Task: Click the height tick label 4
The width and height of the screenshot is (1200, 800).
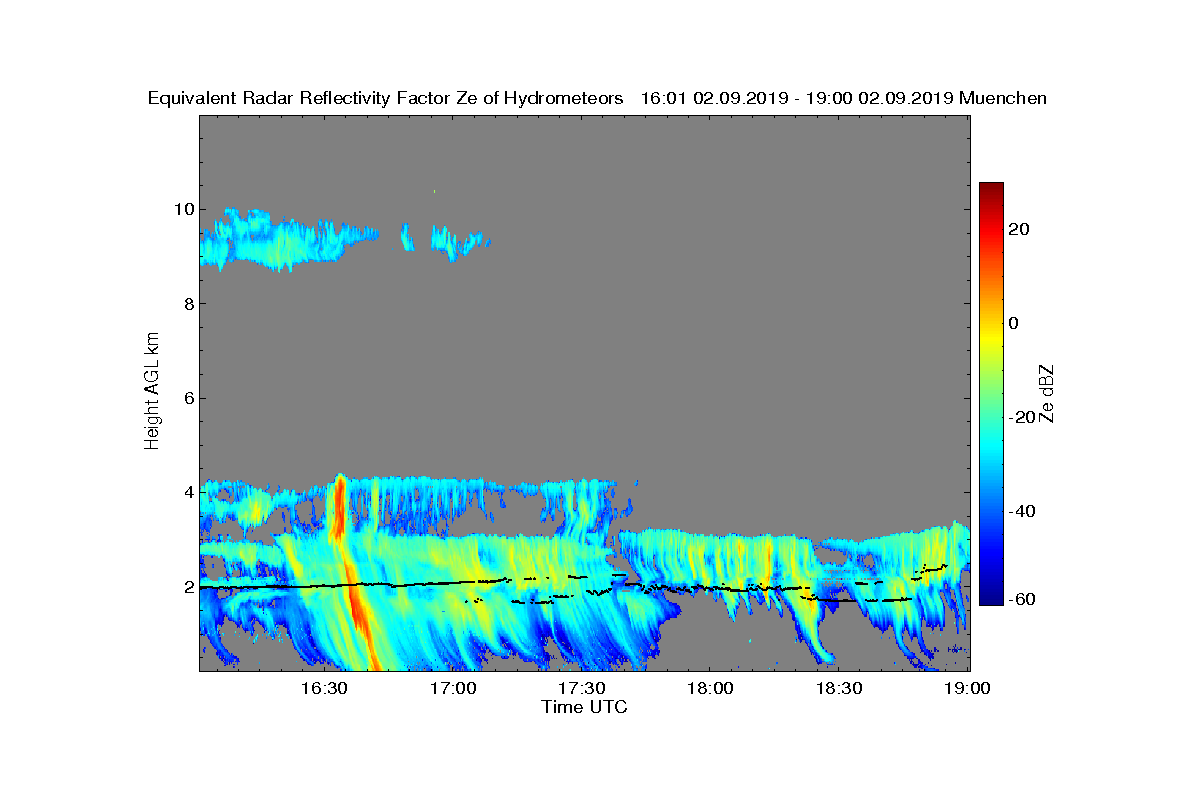Action: 187,492
